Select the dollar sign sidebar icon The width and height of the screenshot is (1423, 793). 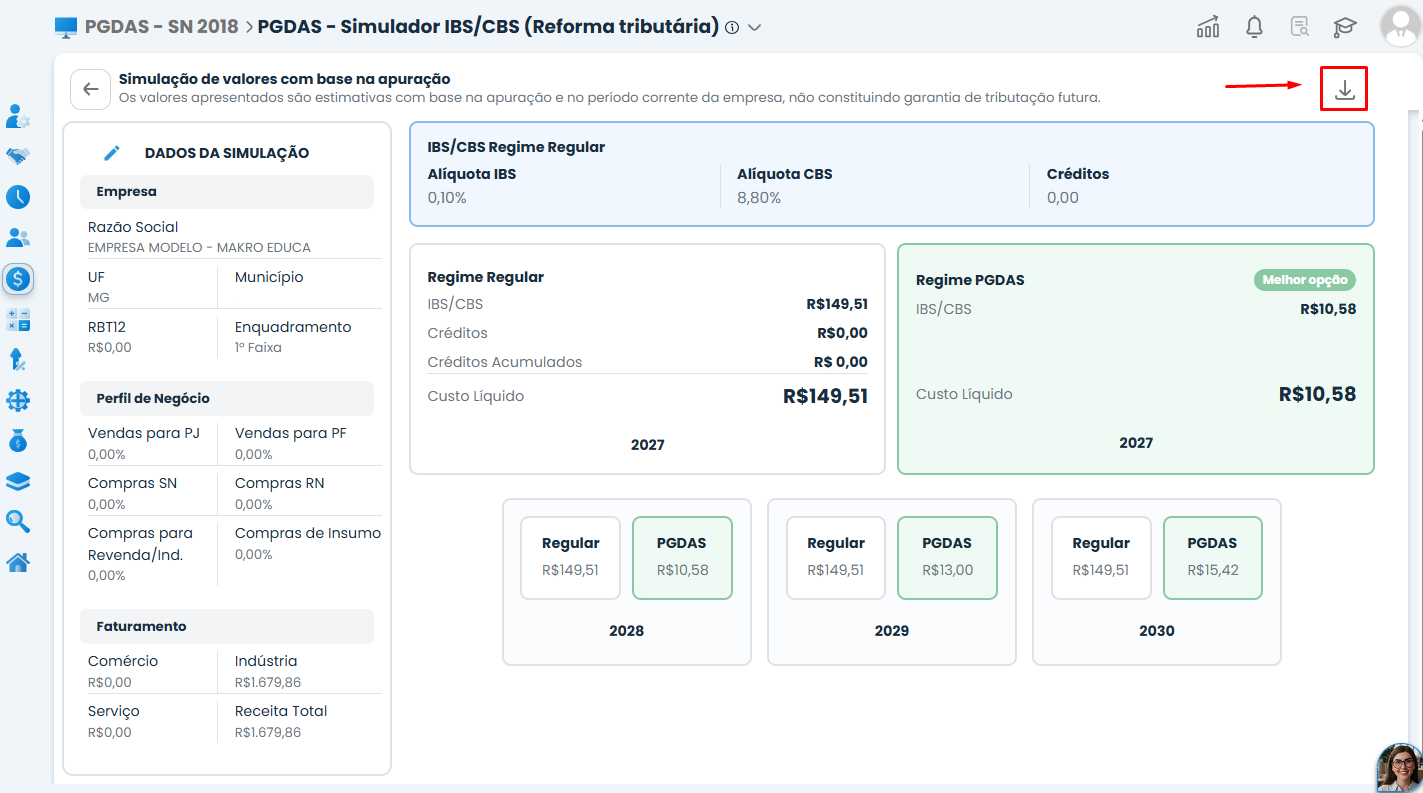coord(18,279)
